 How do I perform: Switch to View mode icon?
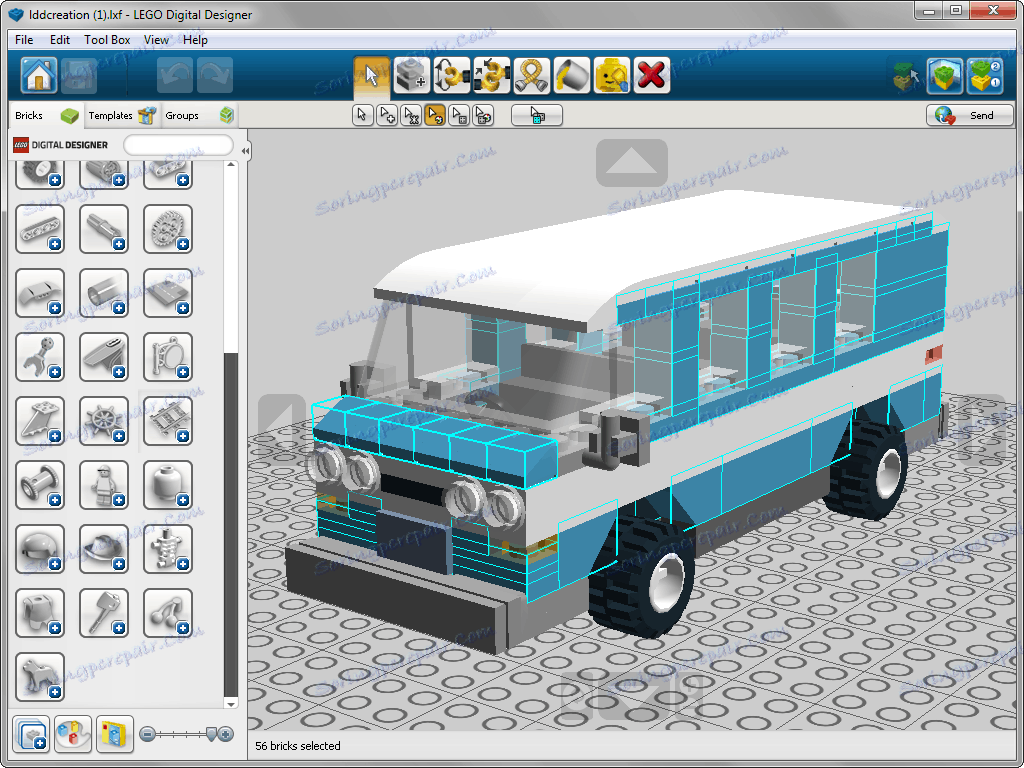coord(945,76)
